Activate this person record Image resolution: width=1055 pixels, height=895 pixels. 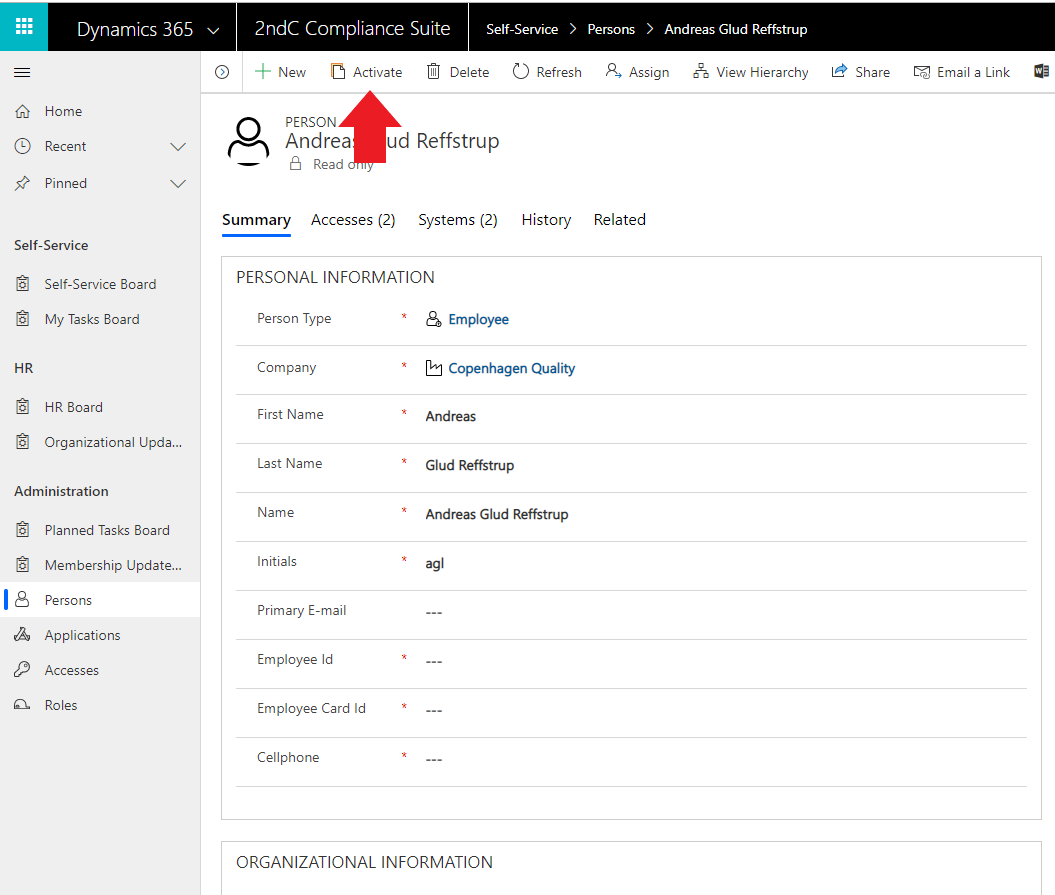(x=366, y=72)
